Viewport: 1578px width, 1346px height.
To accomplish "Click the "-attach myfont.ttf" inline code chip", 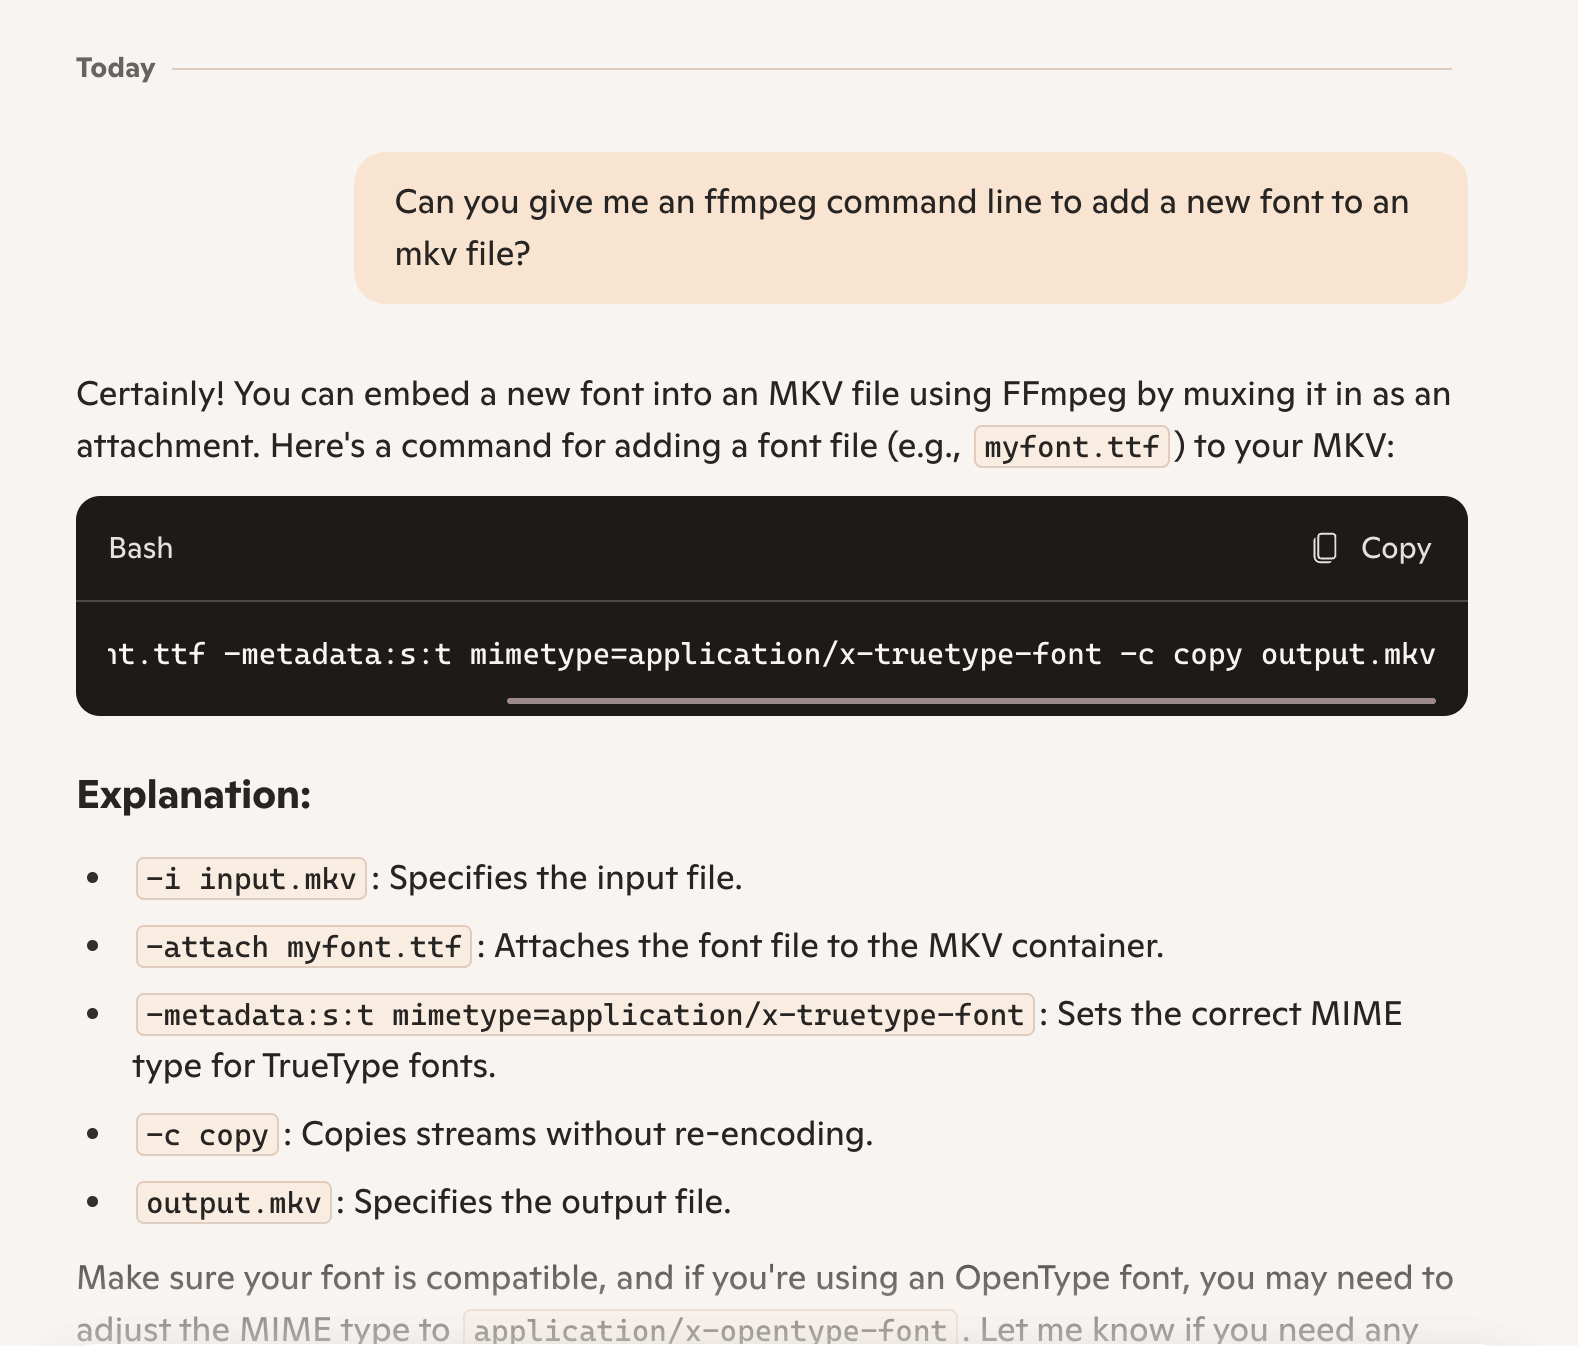I will coord(303,947).
